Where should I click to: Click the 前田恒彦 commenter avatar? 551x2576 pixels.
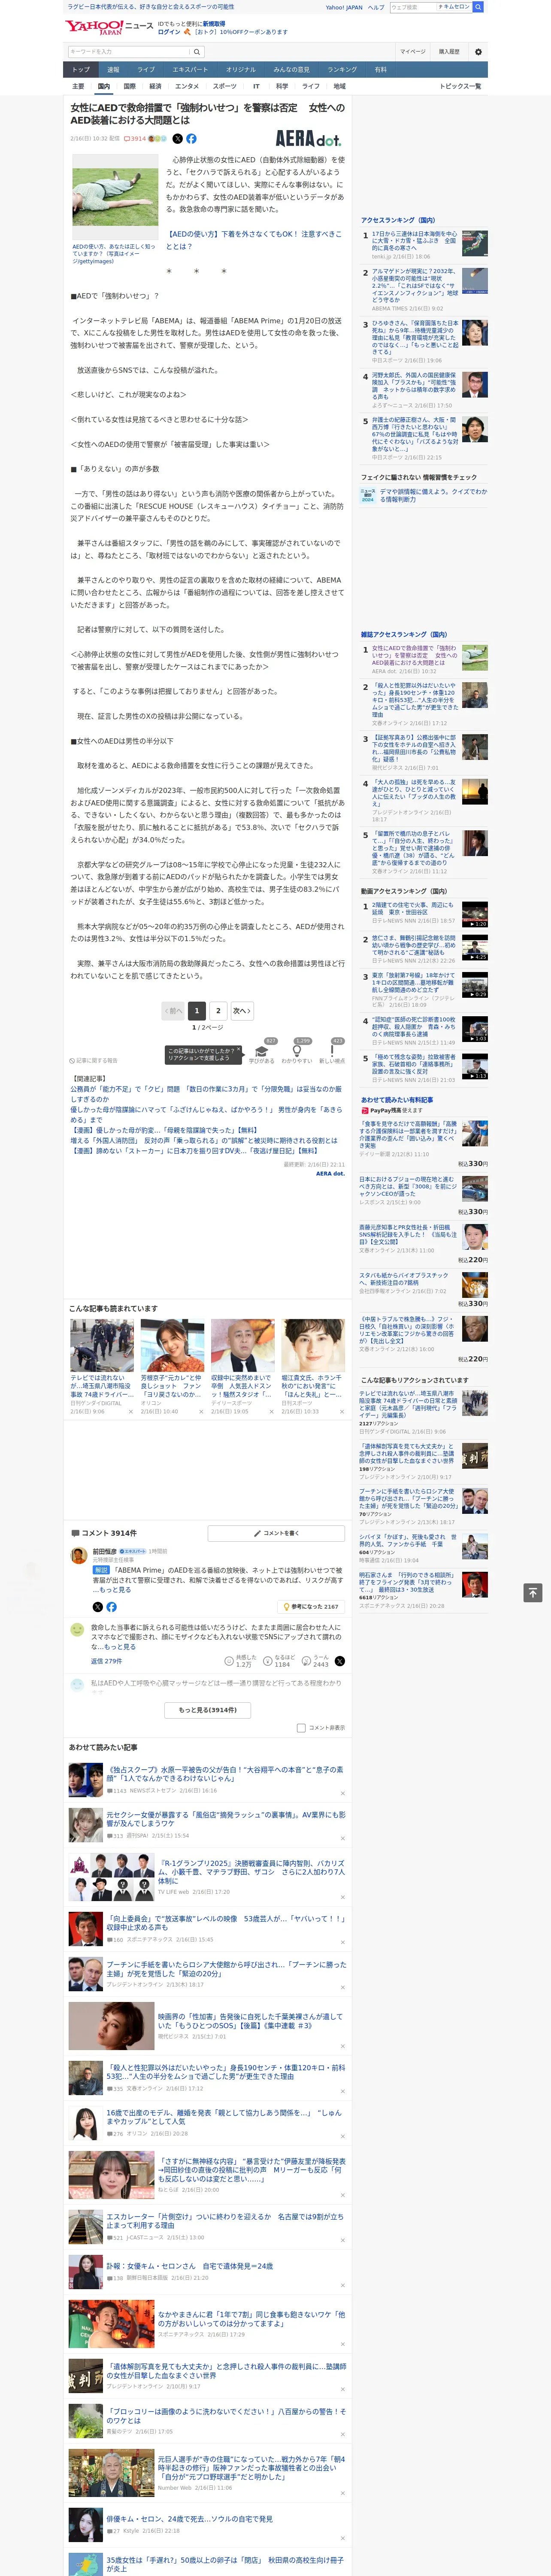(x=78, y=1555)
